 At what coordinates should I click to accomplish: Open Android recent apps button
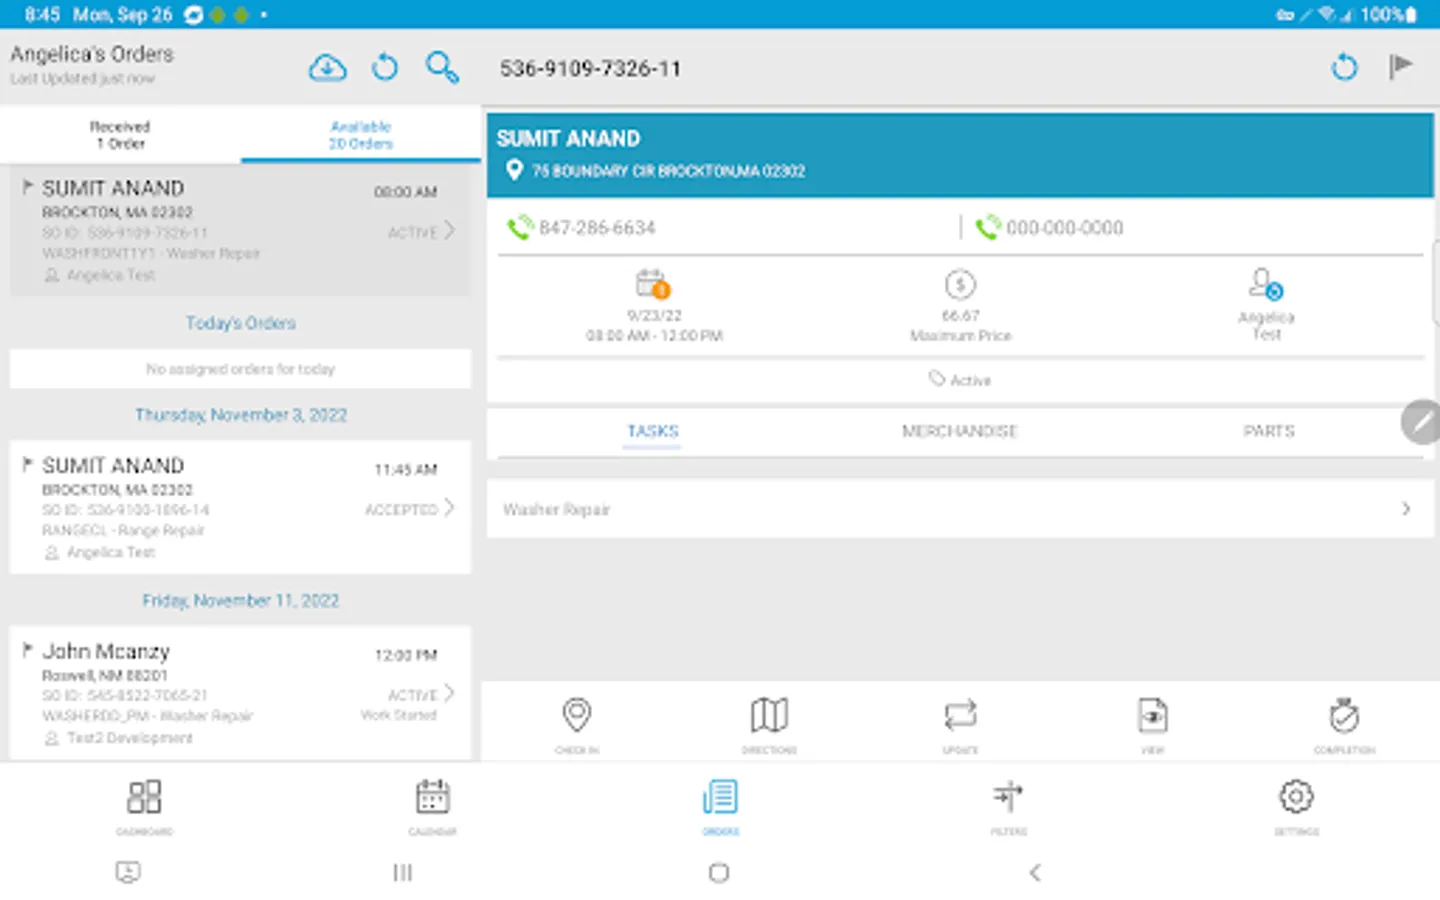coord(402,873)
